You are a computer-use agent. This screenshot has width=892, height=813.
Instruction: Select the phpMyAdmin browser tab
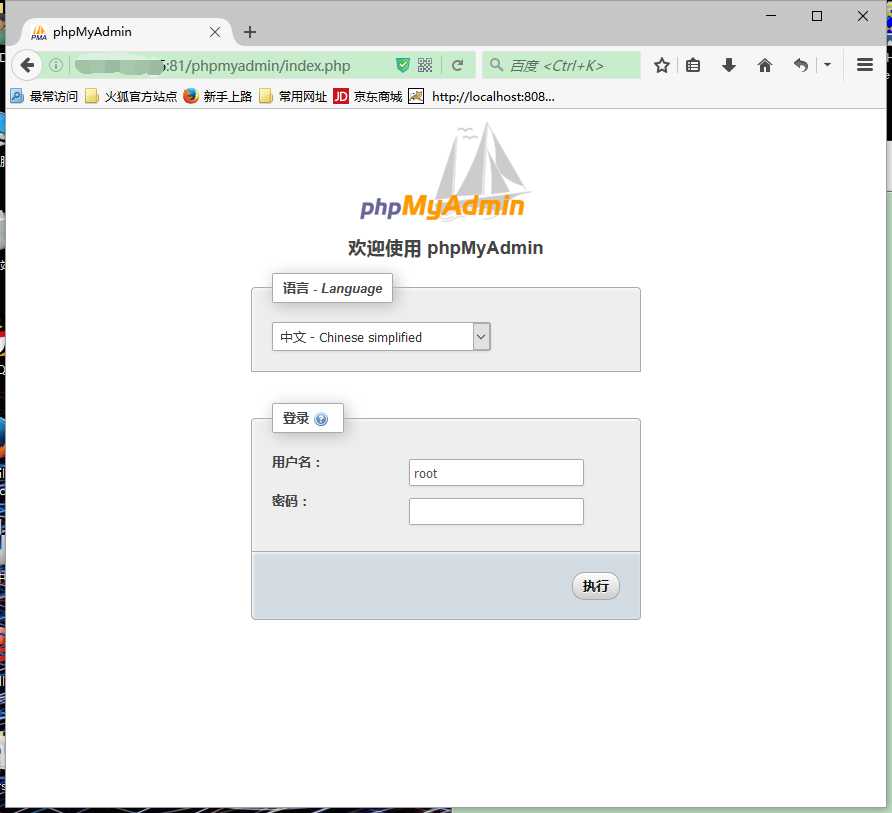point(126,32)
